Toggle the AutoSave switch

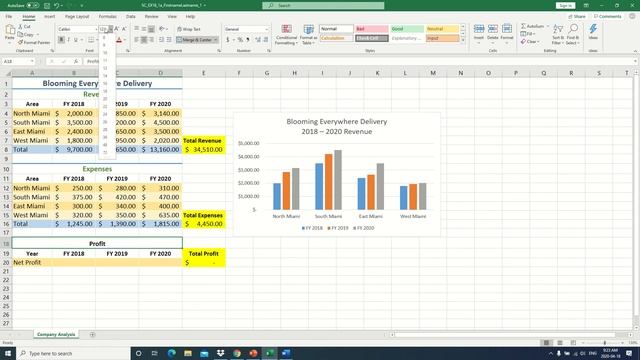[x=33, y=5]
